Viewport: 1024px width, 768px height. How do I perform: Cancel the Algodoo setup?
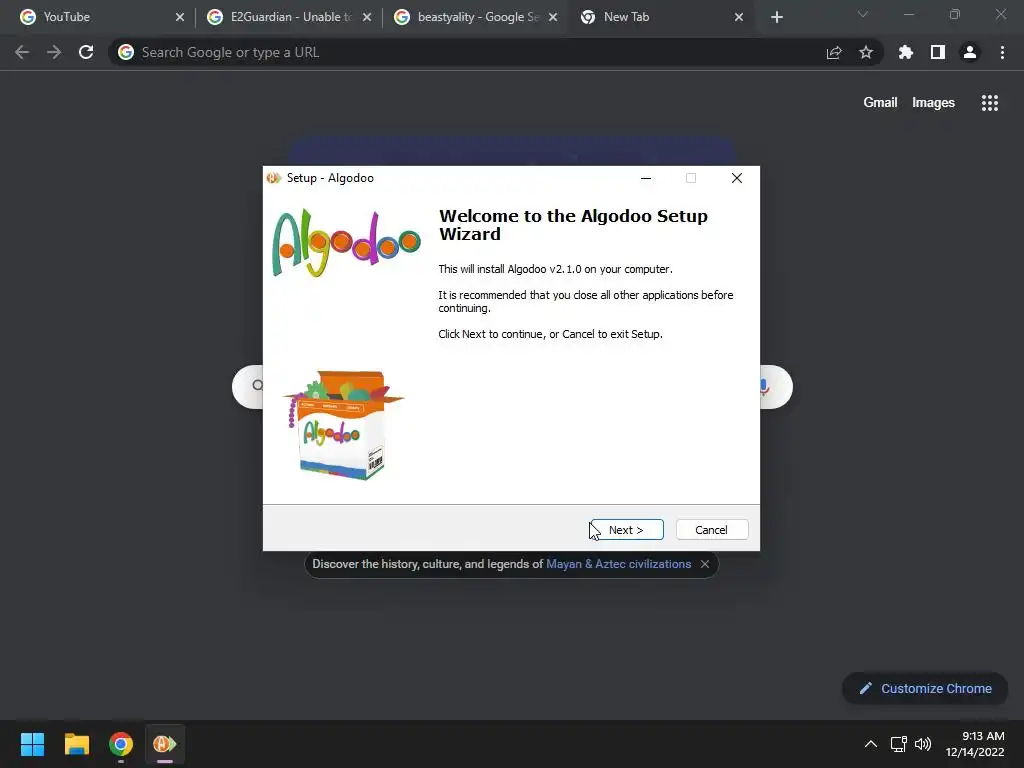(712, 530)
